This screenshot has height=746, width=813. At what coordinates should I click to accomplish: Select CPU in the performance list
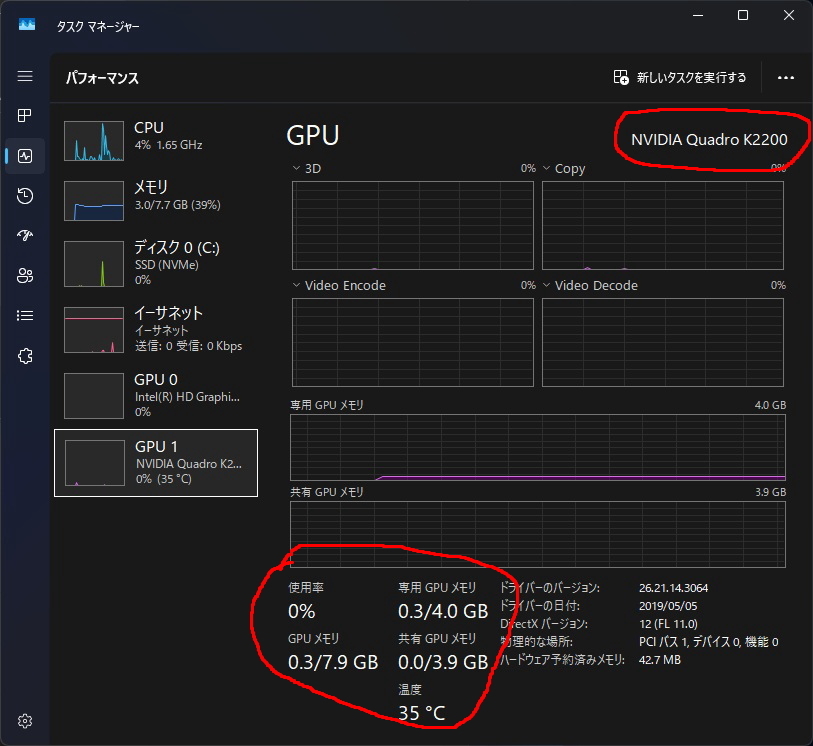[156, 140]
